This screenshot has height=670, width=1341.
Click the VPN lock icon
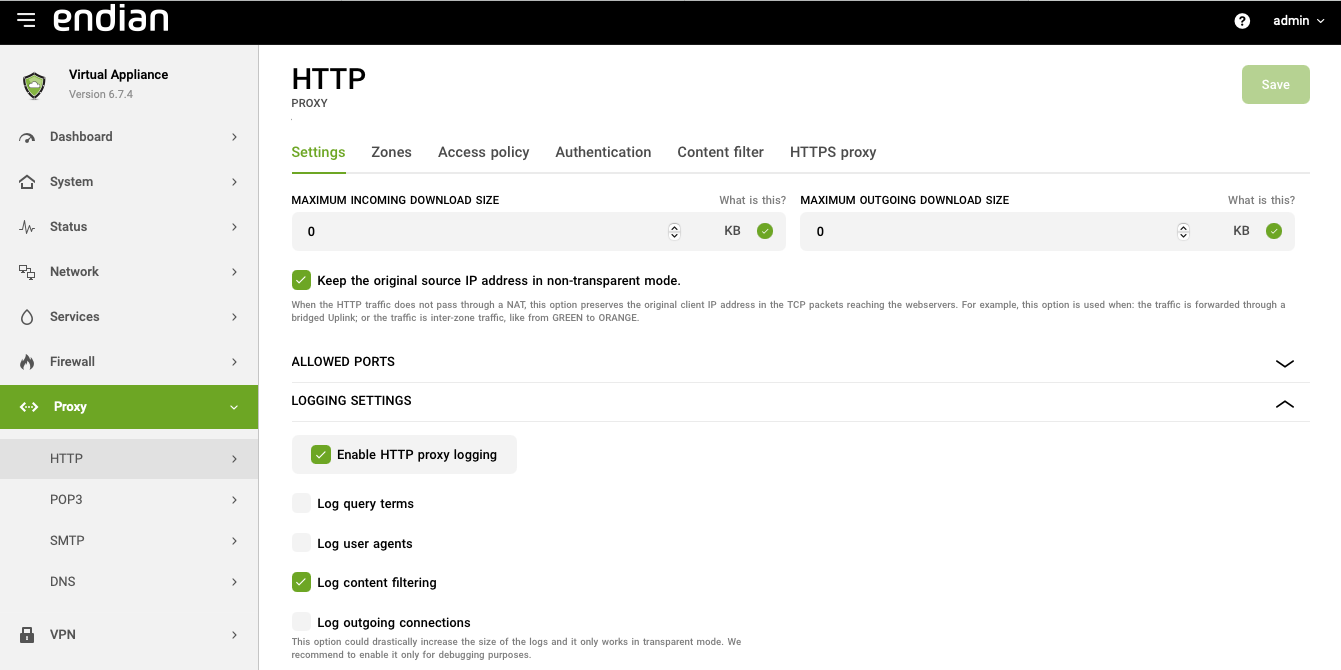pyautogui.click(x=27, y=635)
